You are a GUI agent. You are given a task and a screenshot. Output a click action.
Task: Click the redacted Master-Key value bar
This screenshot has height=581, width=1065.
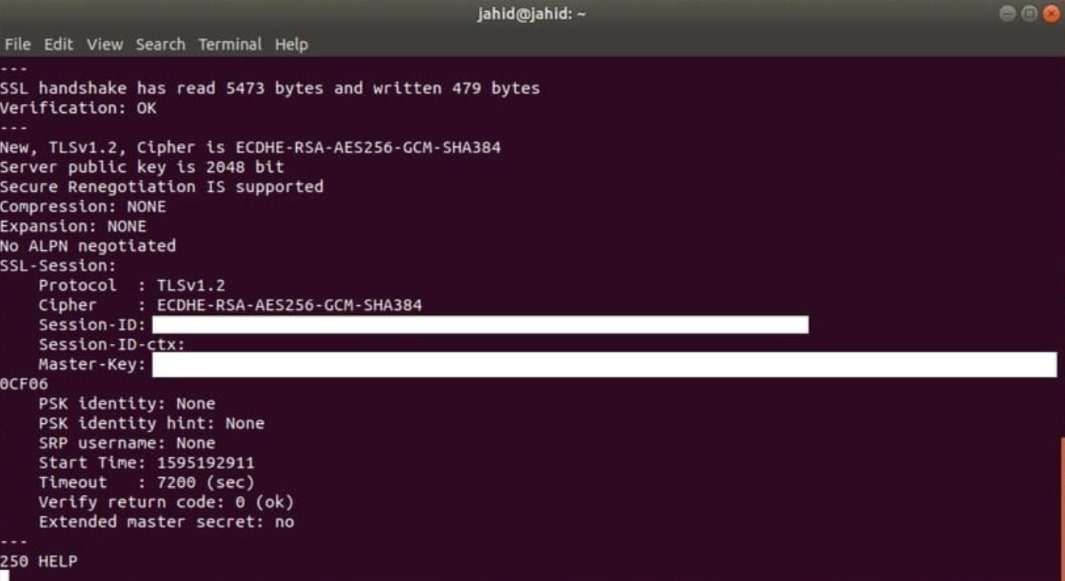pos(603,364)
